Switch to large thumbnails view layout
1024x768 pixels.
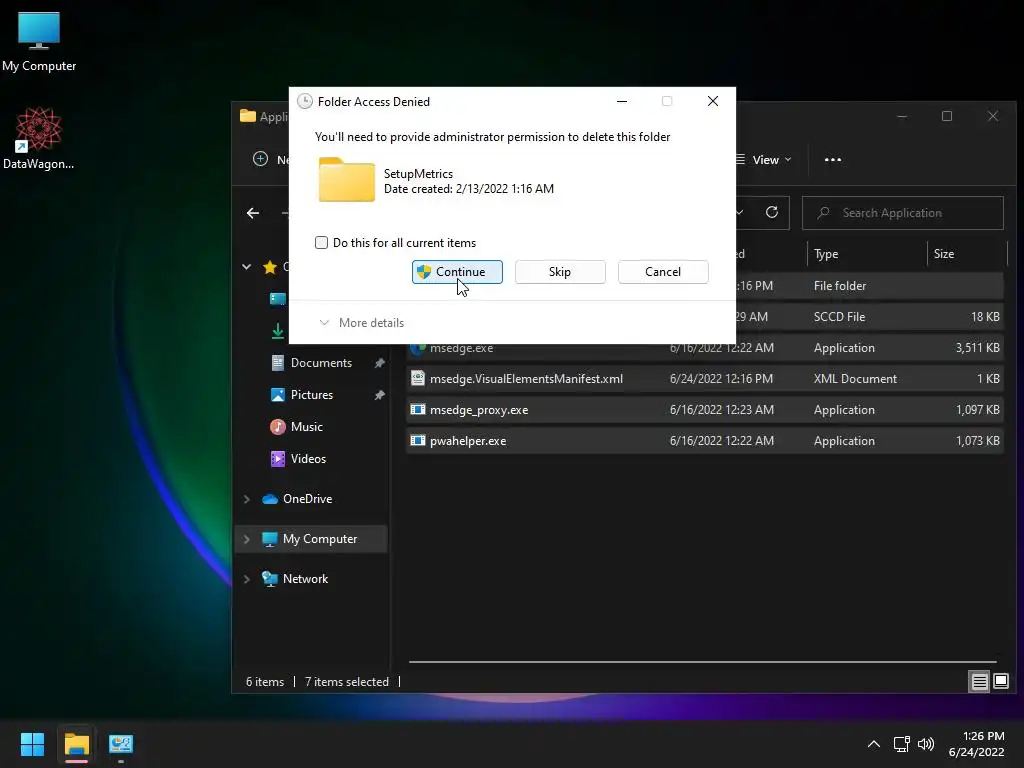pyautogui.click(x=1000, y=682)
